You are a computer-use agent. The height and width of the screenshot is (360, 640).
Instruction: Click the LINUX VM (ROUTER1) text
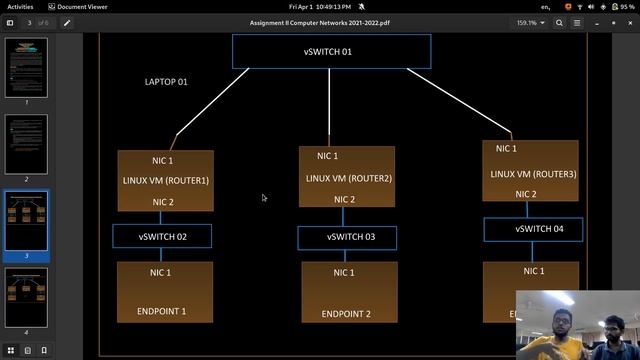(x=166, y=181)
